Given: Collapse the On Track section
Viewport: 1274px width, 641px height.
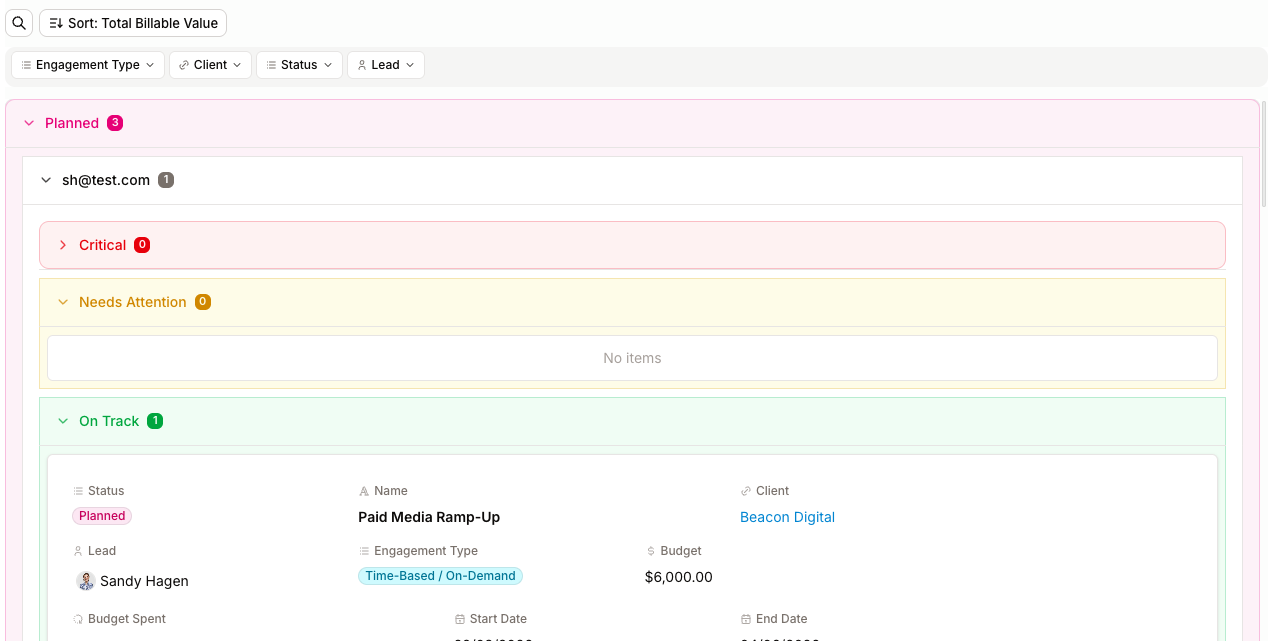Looking at the screenshot, I should point(63,421).
